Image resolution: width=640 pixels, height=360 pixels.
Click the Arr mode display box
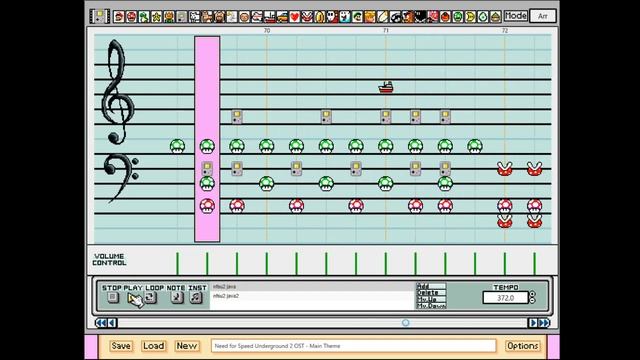[x=543, y=16]
